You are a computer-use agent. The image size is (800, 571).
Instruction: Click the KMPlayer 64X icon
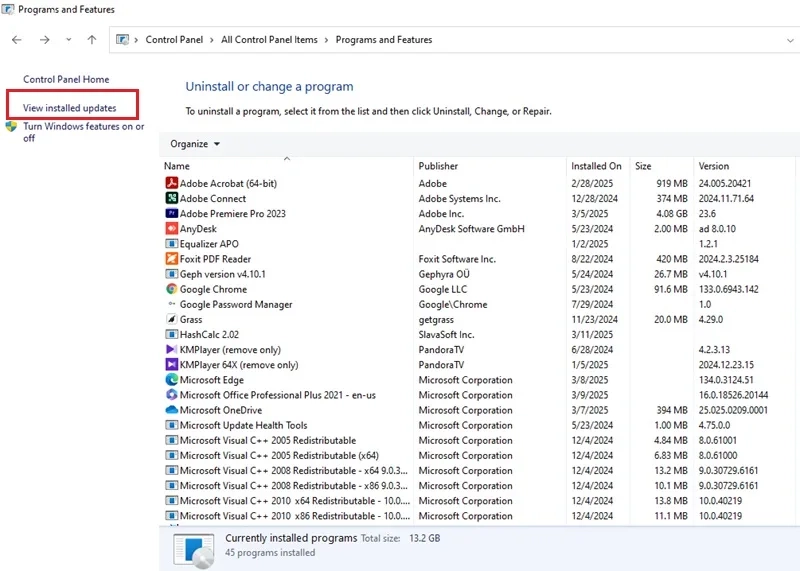[171, 364]
